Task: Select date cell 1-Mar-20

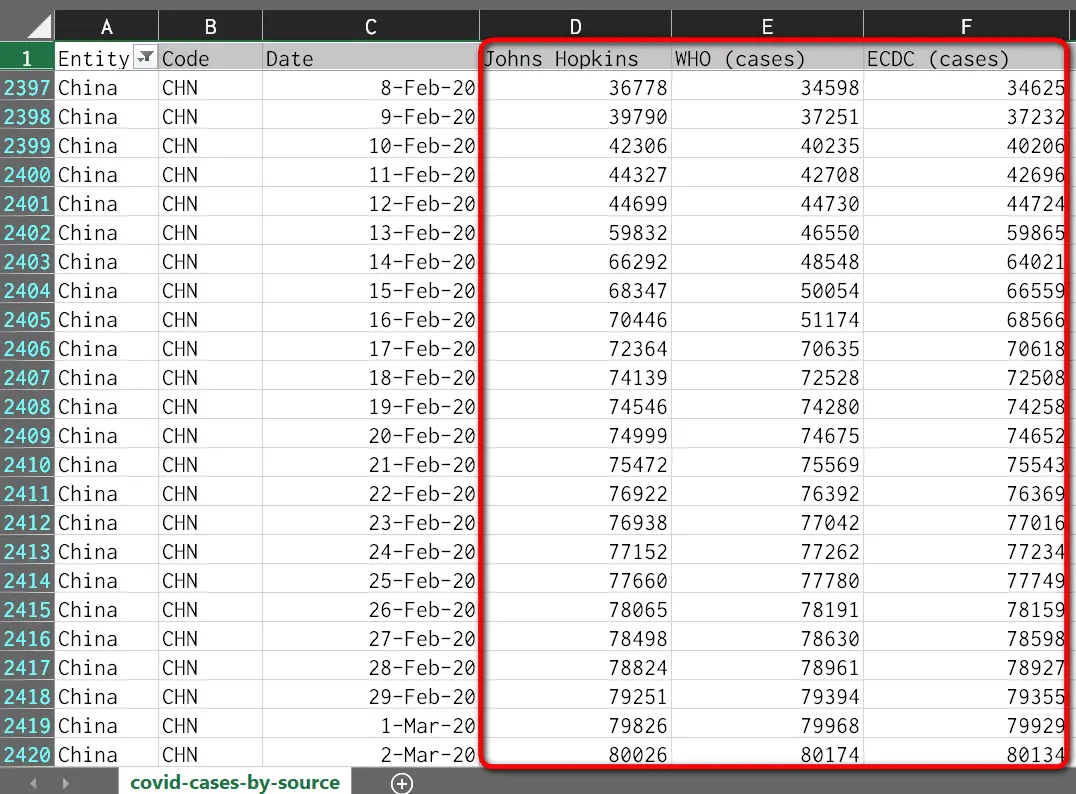Action: pyautogui.click(x=371, y=725)
